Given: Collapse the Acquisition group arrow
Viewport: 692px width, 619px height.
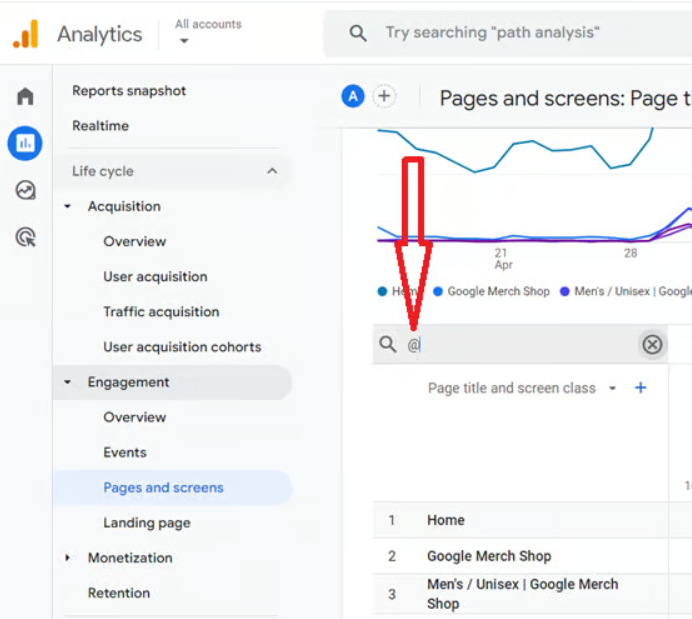Looking at the screenshot, I should [68, 206].
